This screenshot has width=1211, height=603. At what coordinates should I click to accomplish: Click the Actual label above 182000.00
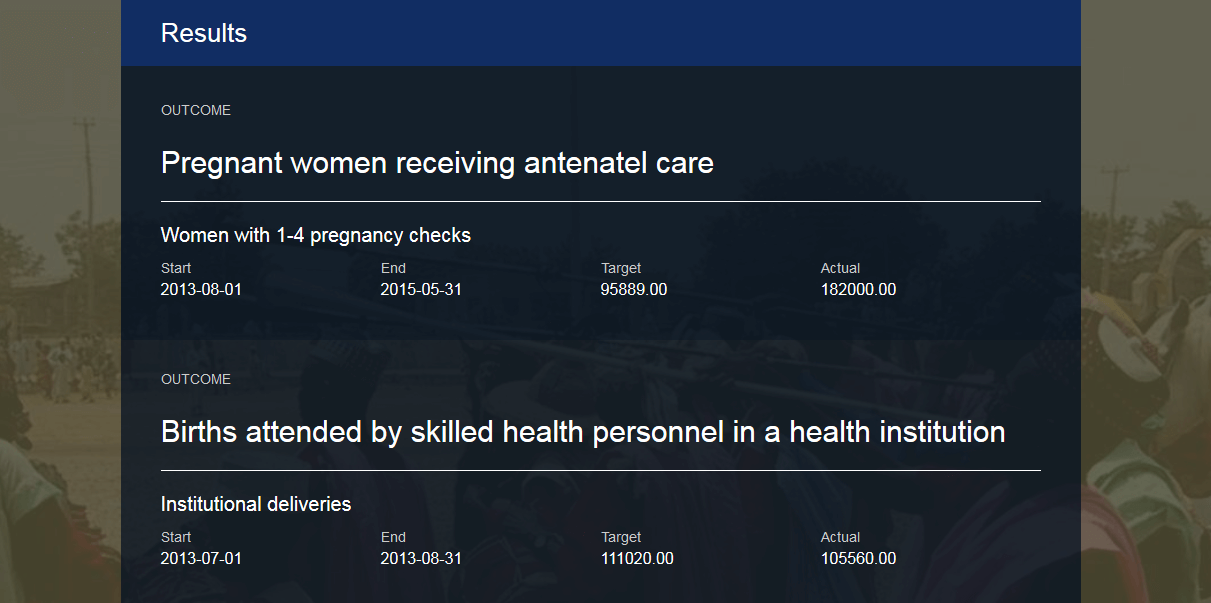840,268
